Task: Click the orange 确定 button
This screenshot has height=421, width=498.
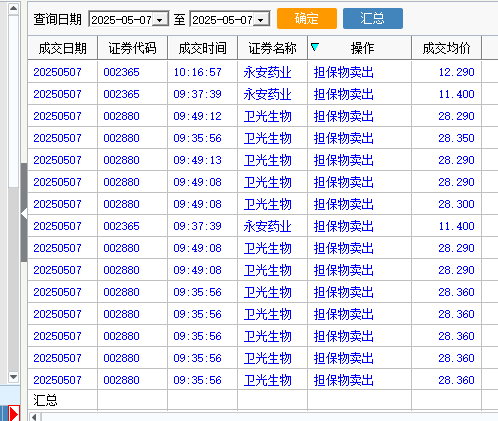Action: pos(307,18)
